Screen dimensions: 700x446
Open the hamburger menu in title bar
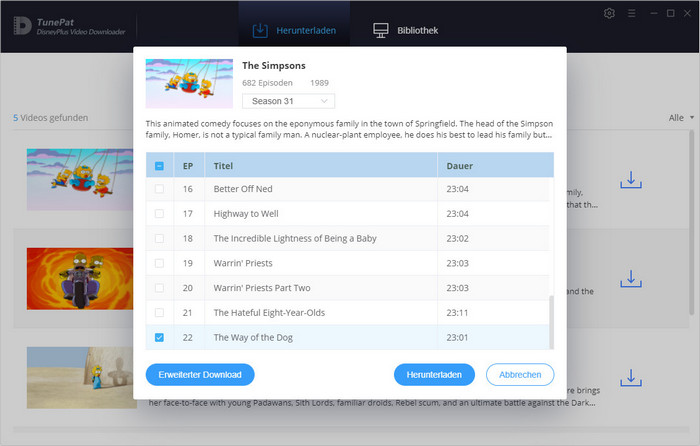(x=631, y=13)
